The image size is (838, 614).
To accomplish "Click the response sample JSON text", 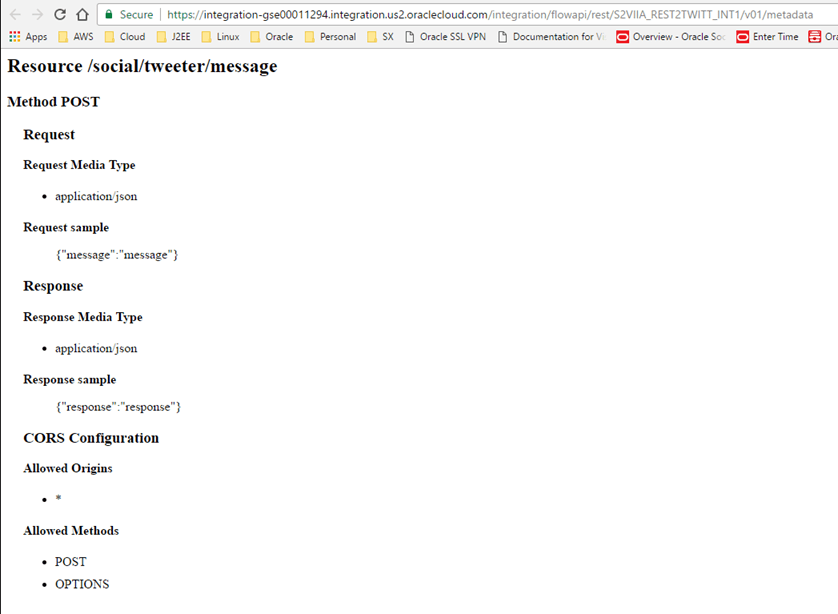I will click(x=118, y=407).
